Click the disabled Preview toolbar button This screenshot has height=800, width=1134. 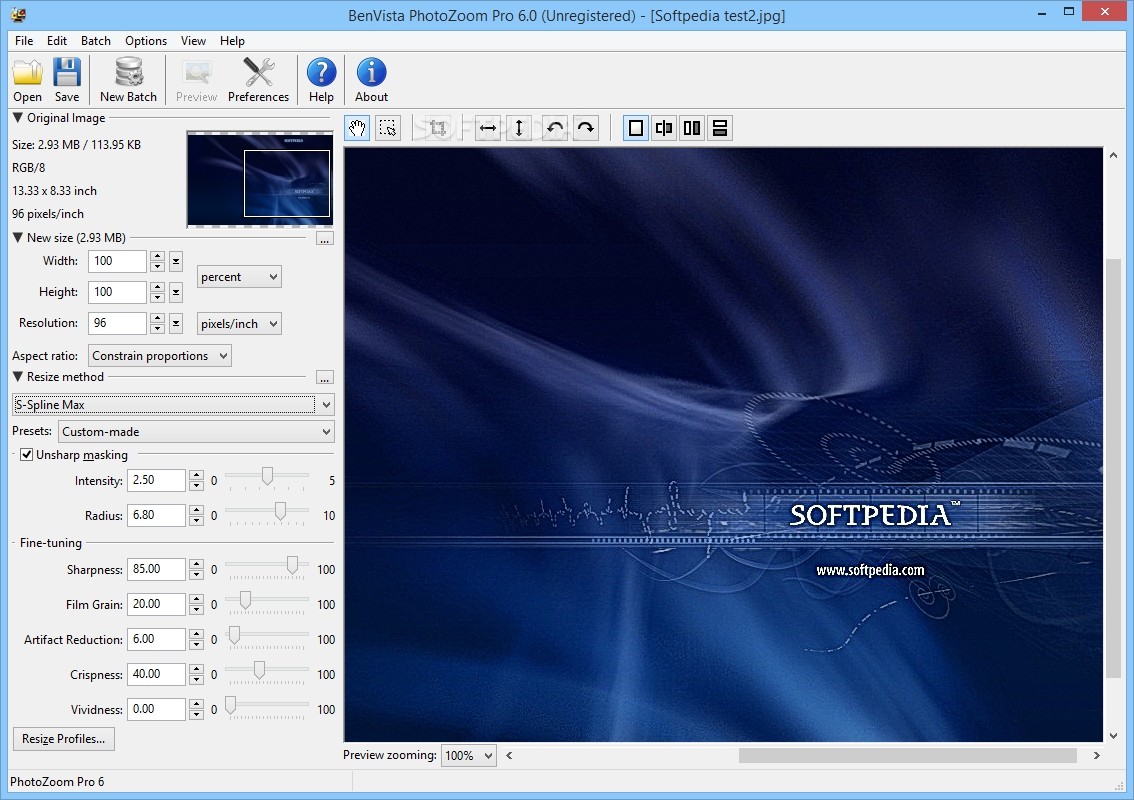click(196, 80)
